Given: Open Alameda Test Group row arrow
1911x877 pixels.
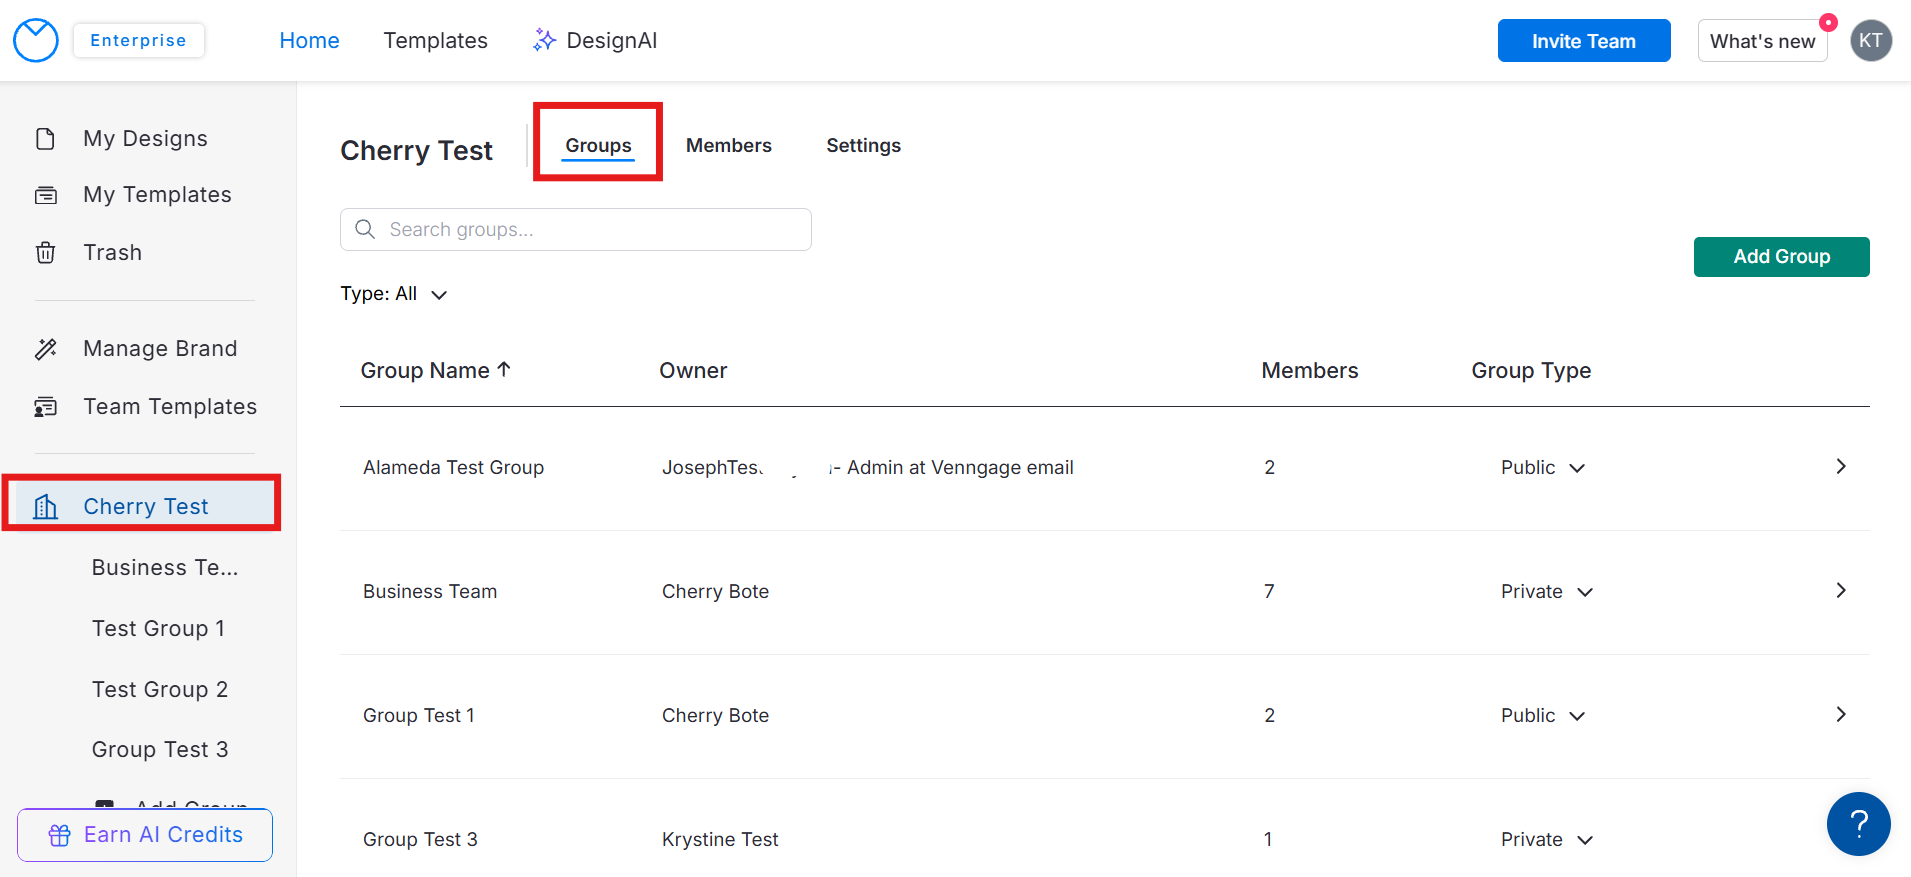Looking at the screenshot, I should (1840, 466).
